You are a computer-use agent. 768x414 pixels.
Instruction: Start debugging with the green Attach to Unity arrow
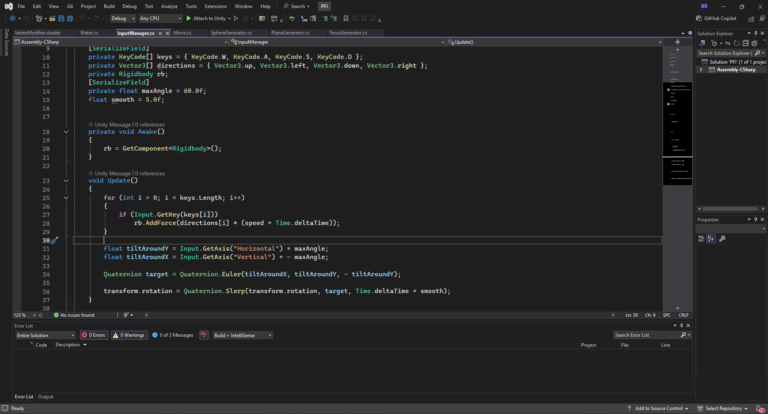click(x=189, y=19)
